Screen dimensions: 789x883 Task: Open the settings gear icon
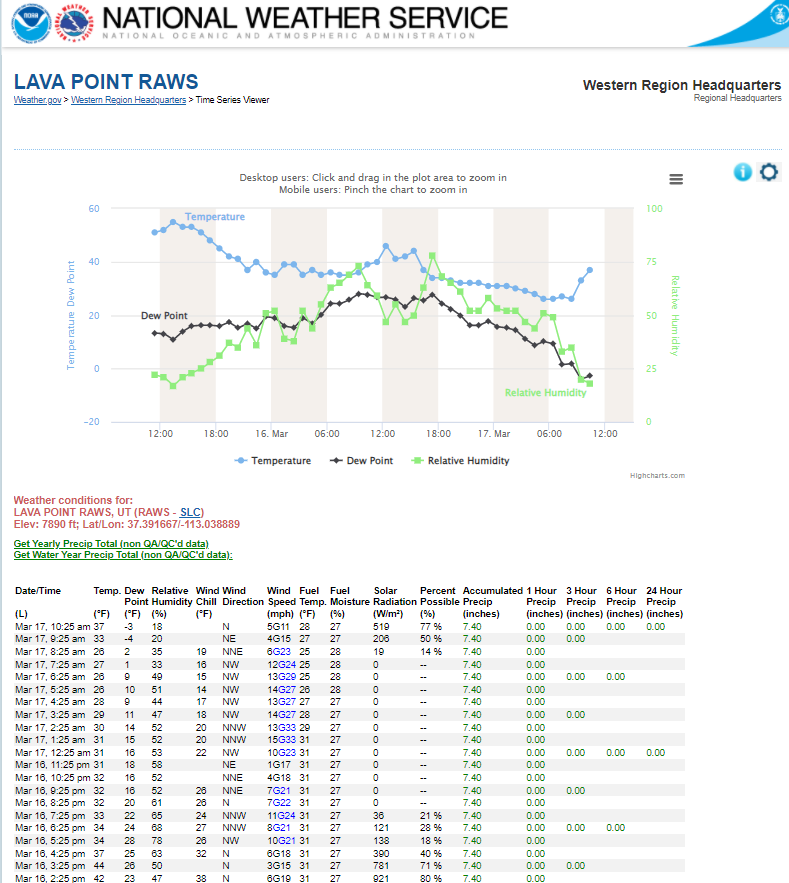768,172
